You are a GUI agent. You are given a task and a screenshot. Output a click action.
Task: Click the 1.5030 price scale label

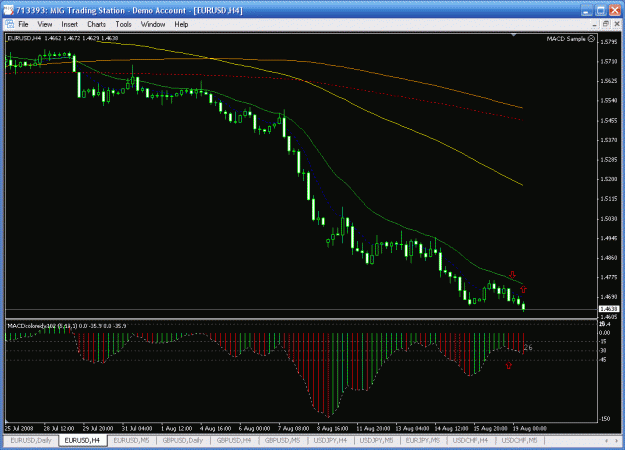[x=609, y=218]
